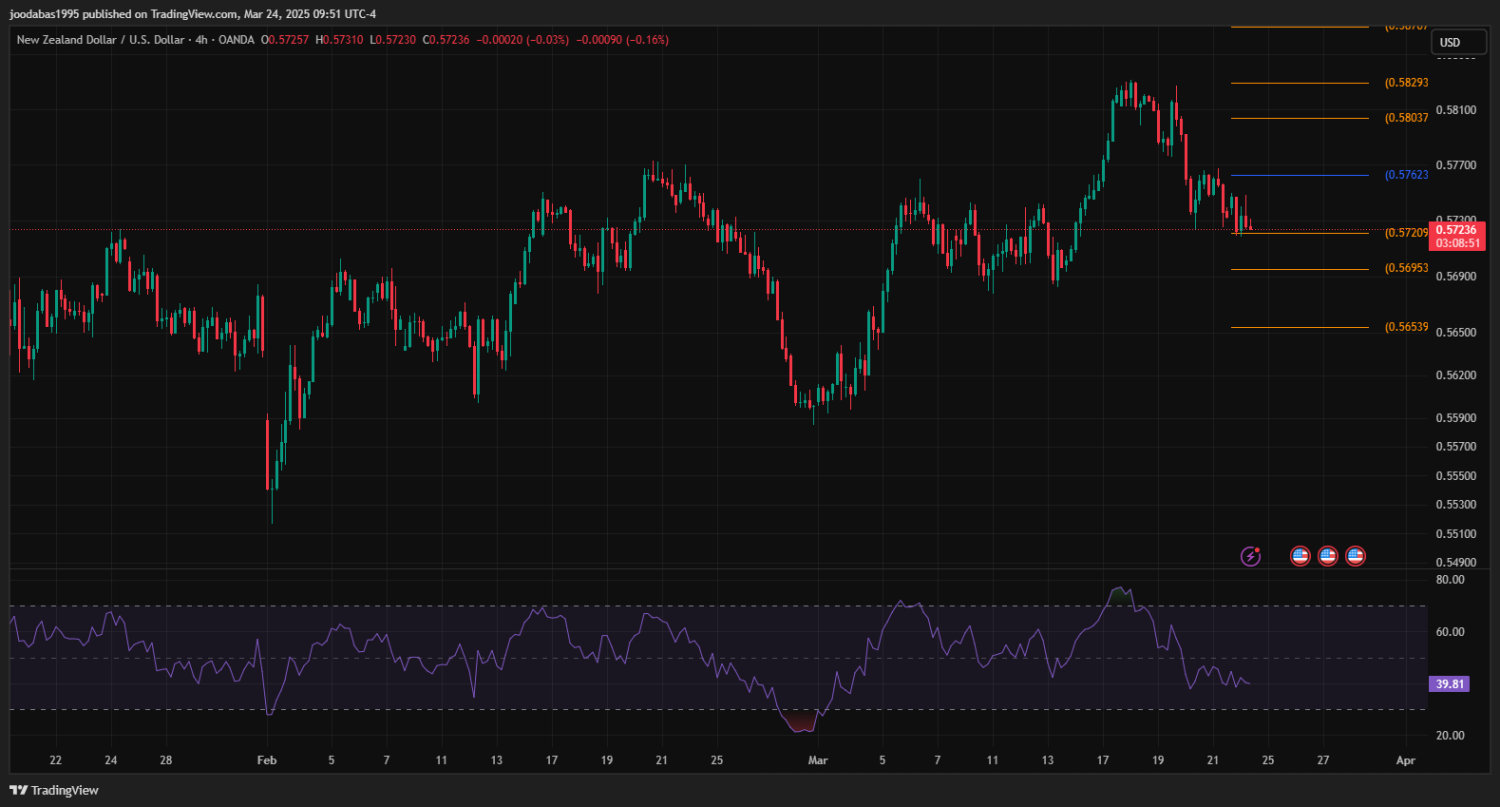The width and height of the screenshot is (1500, 807).
Task: Click the price axis label 0.57700
Action: coord(1456,164)
